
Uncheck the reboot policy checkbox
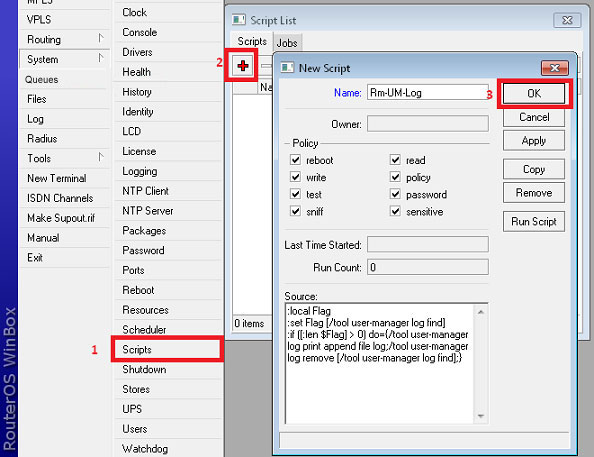click(x=295, y=160)
